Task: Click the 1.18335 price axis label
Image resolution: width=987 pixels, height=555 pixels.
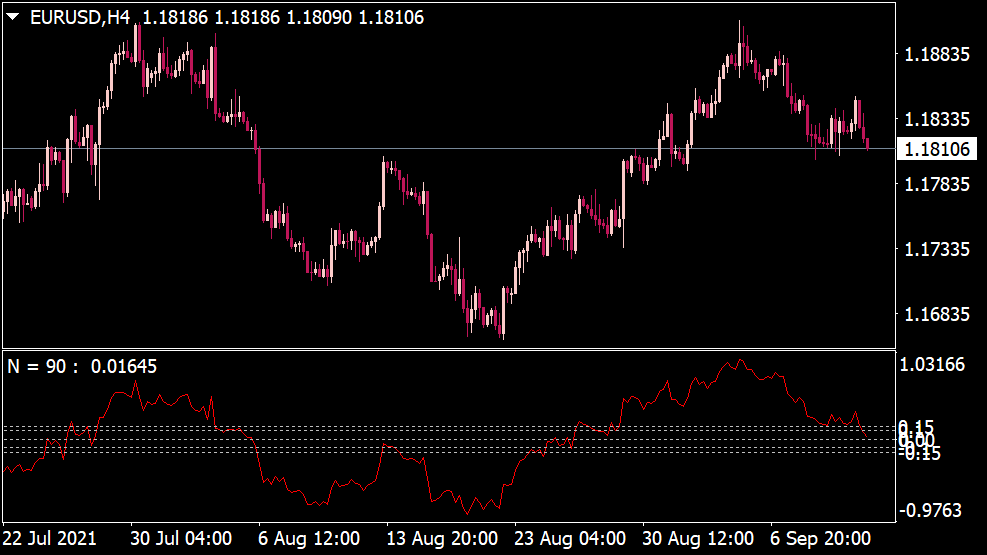Action: 937,120
